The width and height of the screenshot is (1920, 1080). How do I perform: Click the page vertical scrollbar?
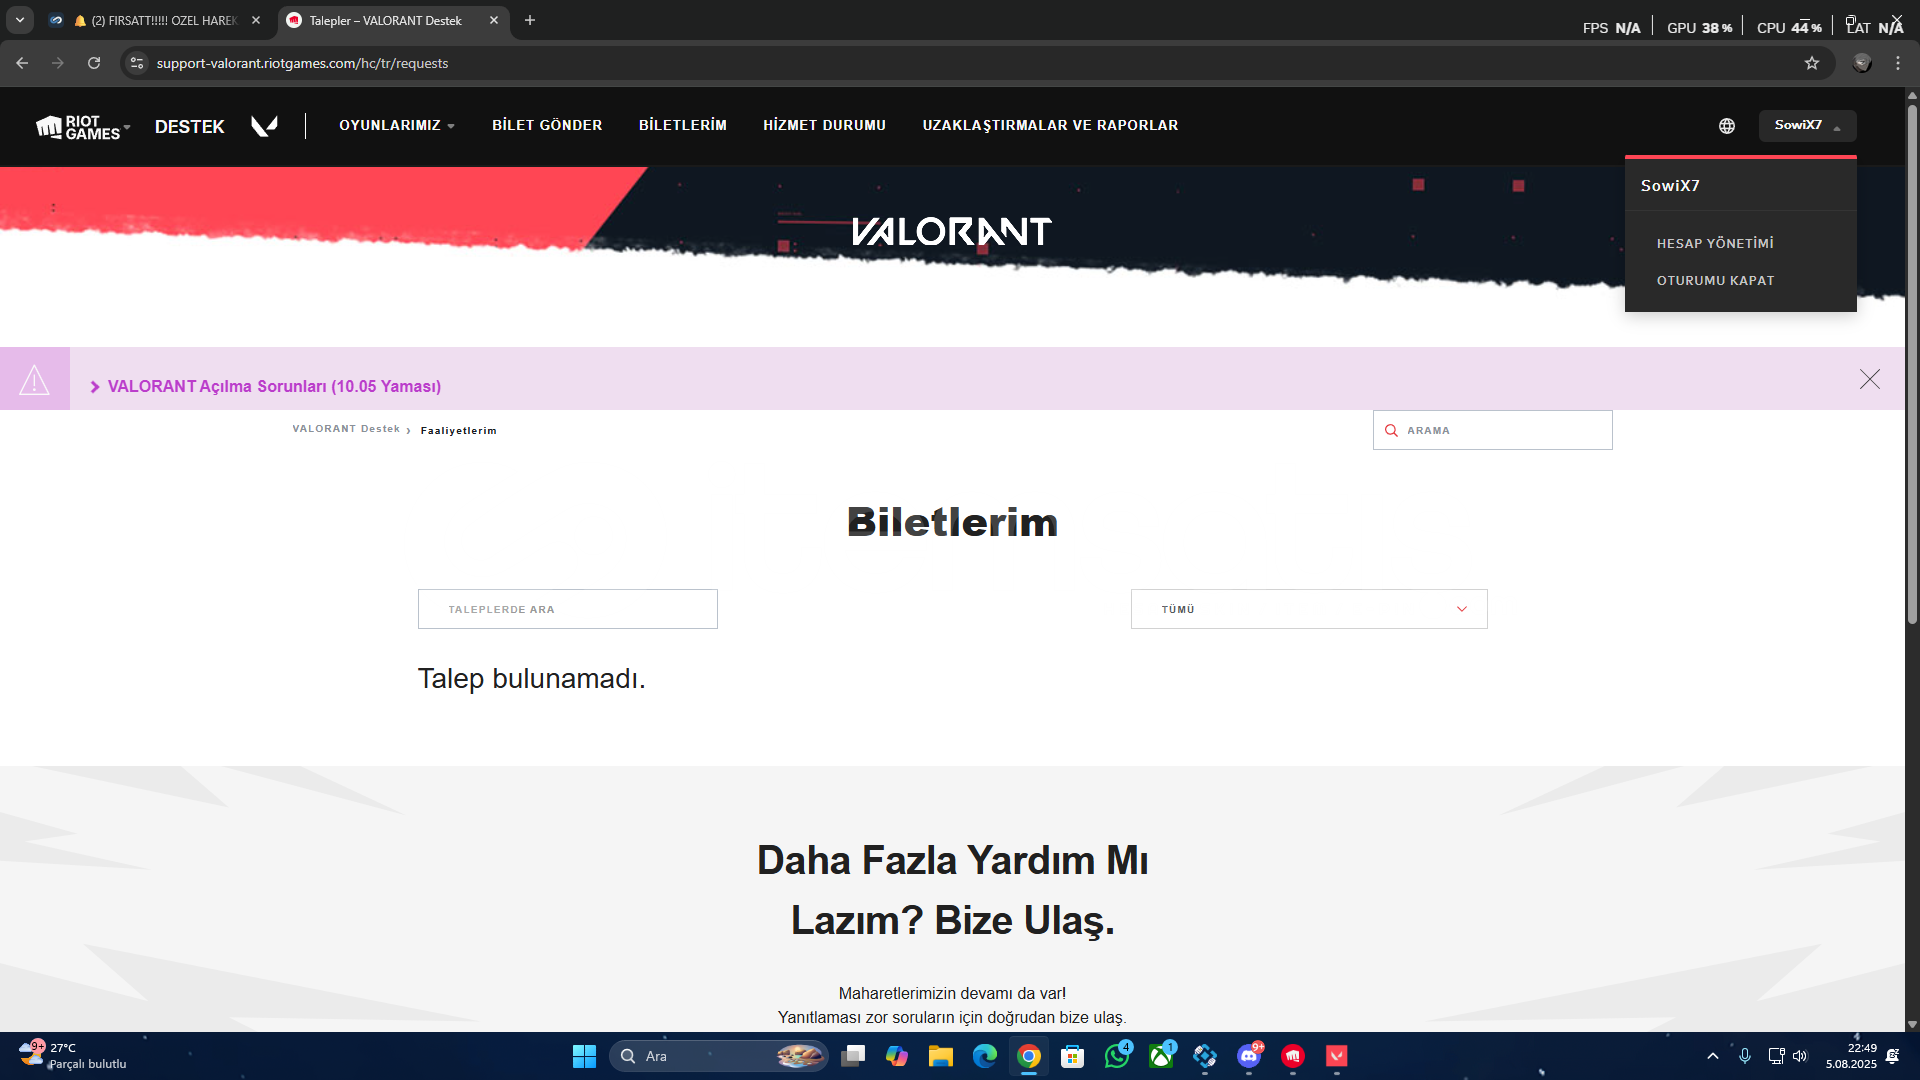point(1912,365)
